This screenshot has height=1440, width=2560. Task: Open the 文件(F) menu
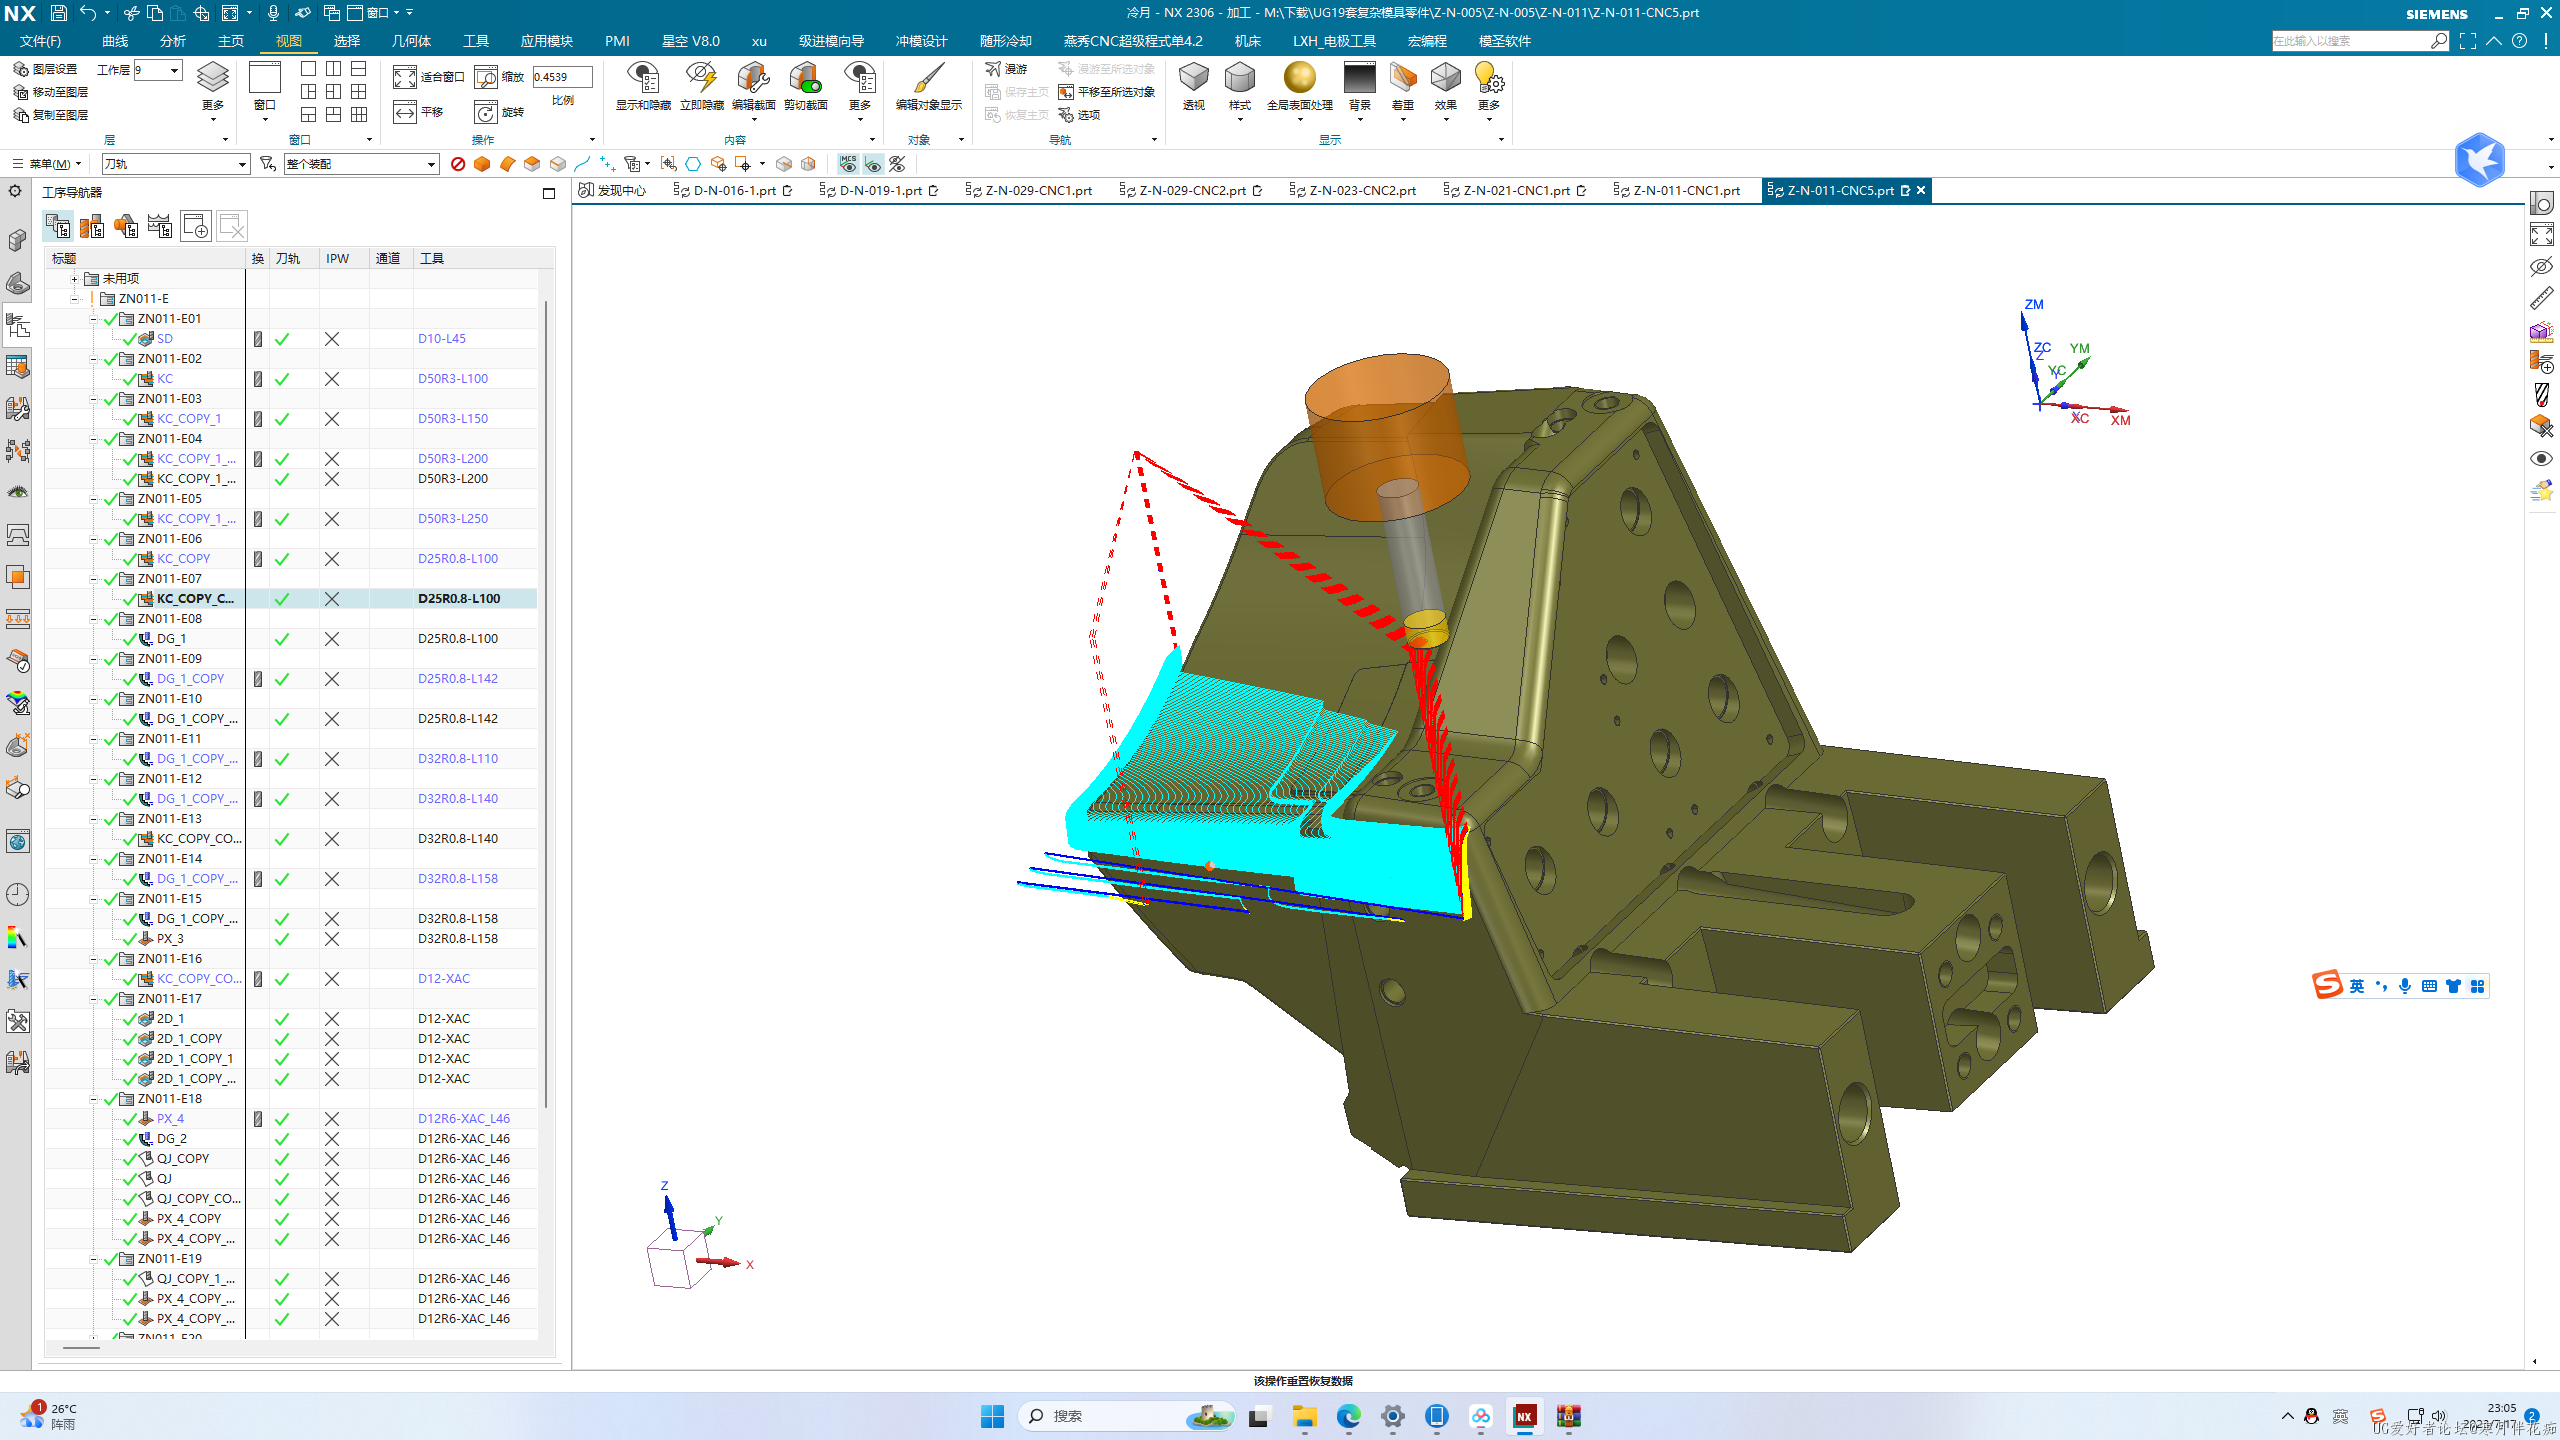click(x=40, y=41)
